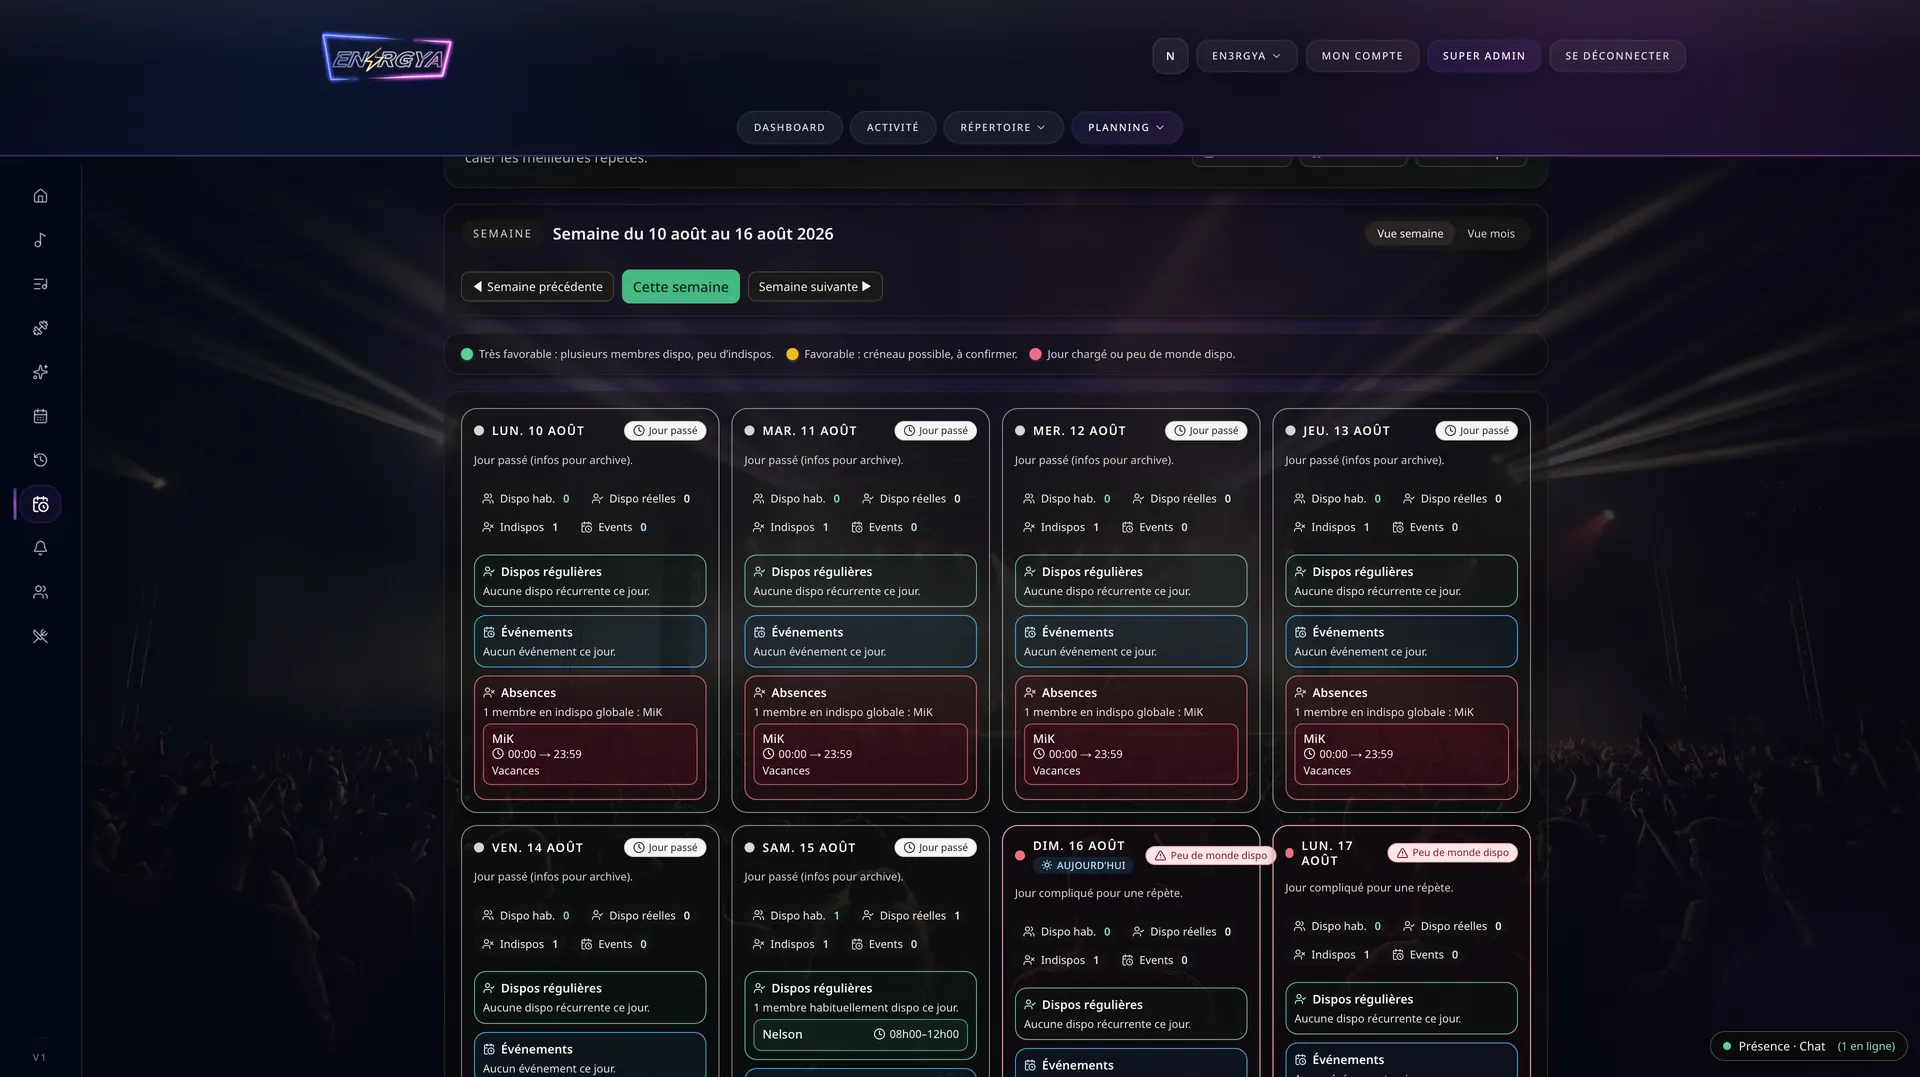
Task: Open the Nelson availability row
Action: [860, 1034]
